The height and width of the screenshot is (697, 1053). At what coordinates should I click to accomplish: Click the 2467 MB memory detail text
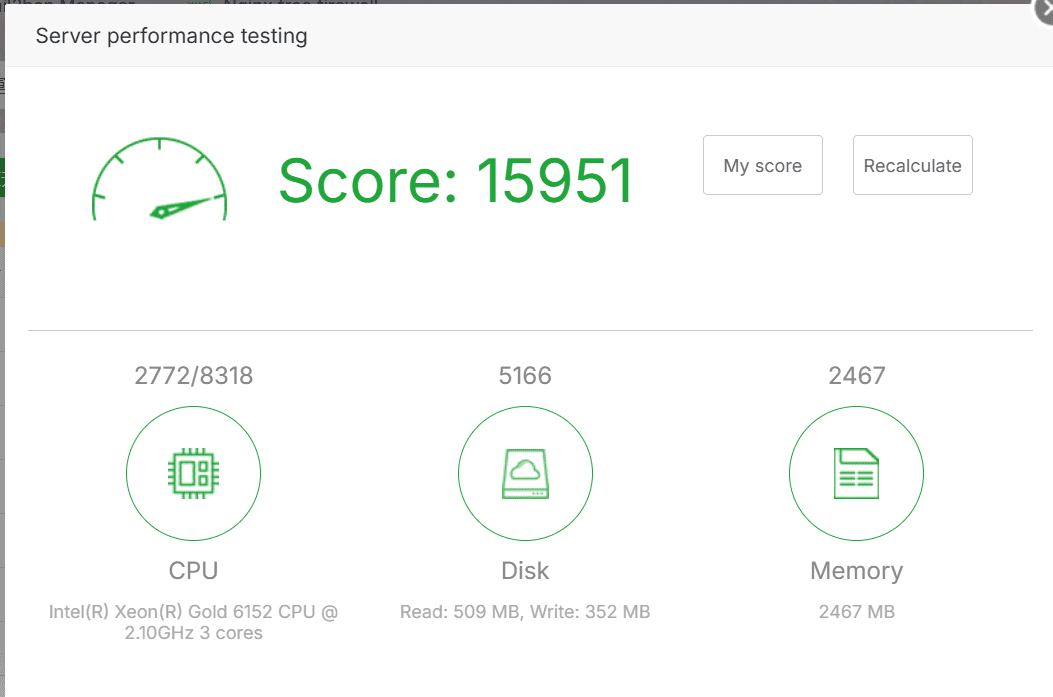pyautogui.click(x=856, y=612)
